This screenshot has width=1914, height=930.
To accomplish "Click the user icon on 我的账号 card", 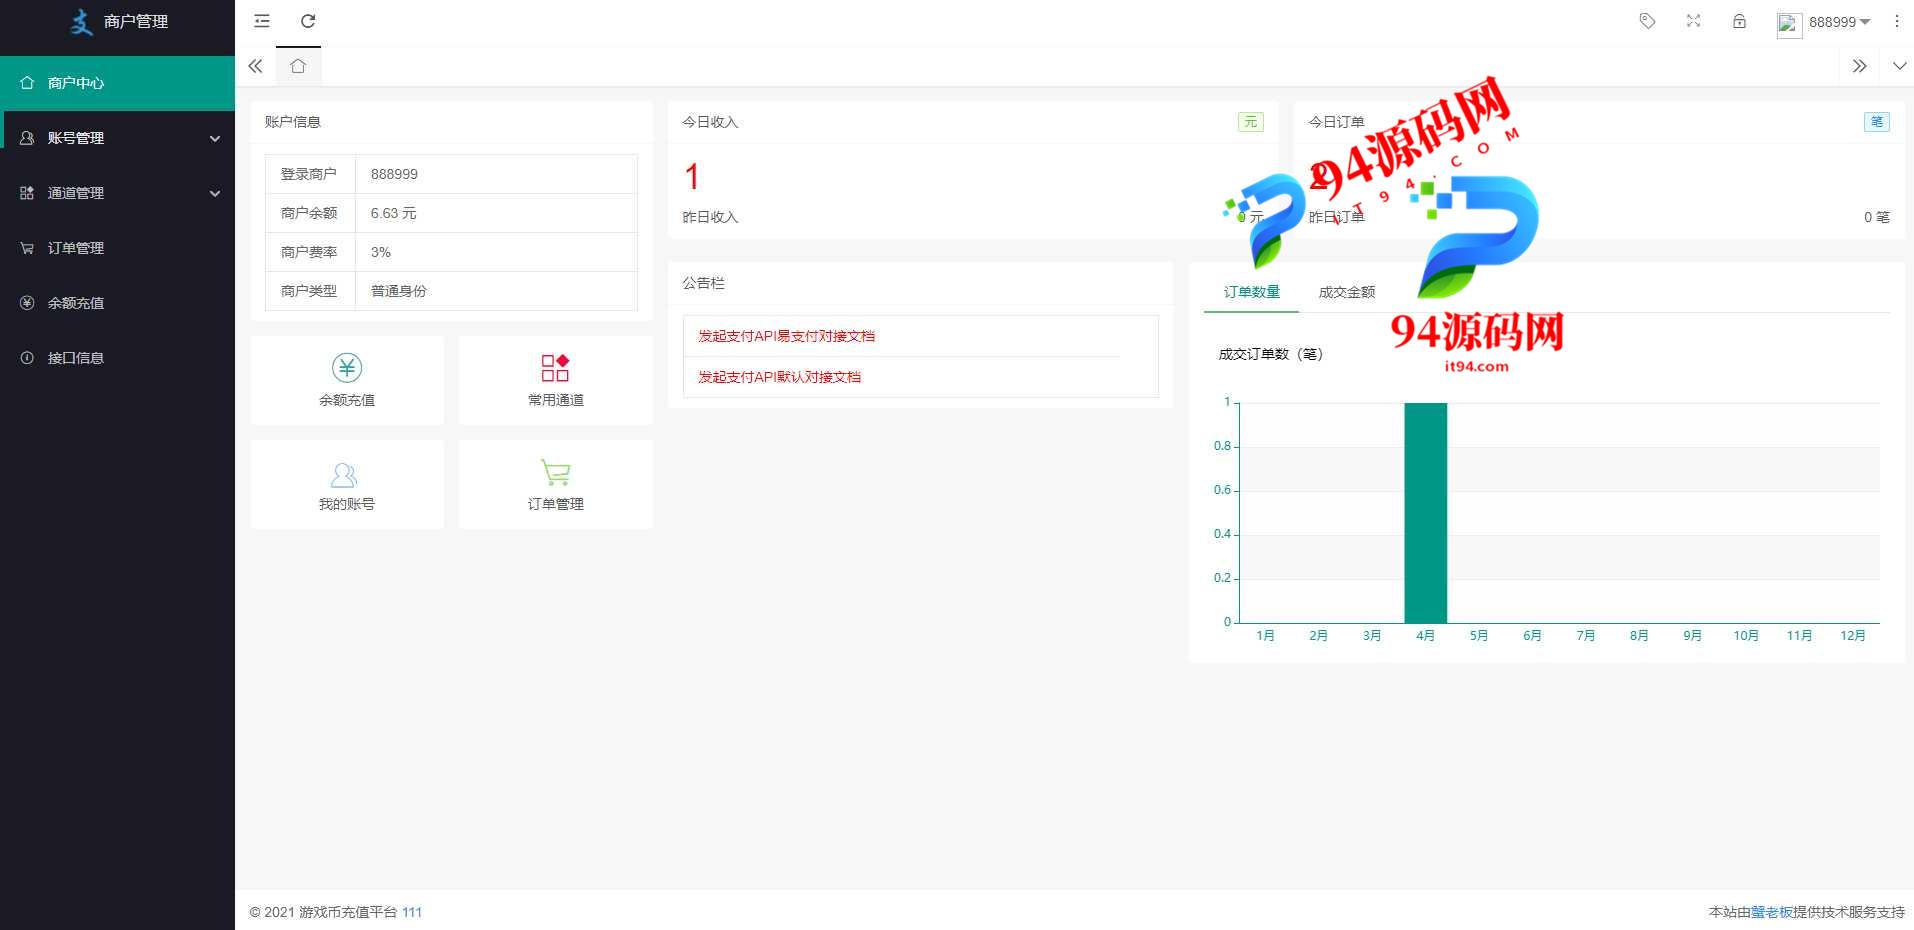I will (x=344, y=474).
